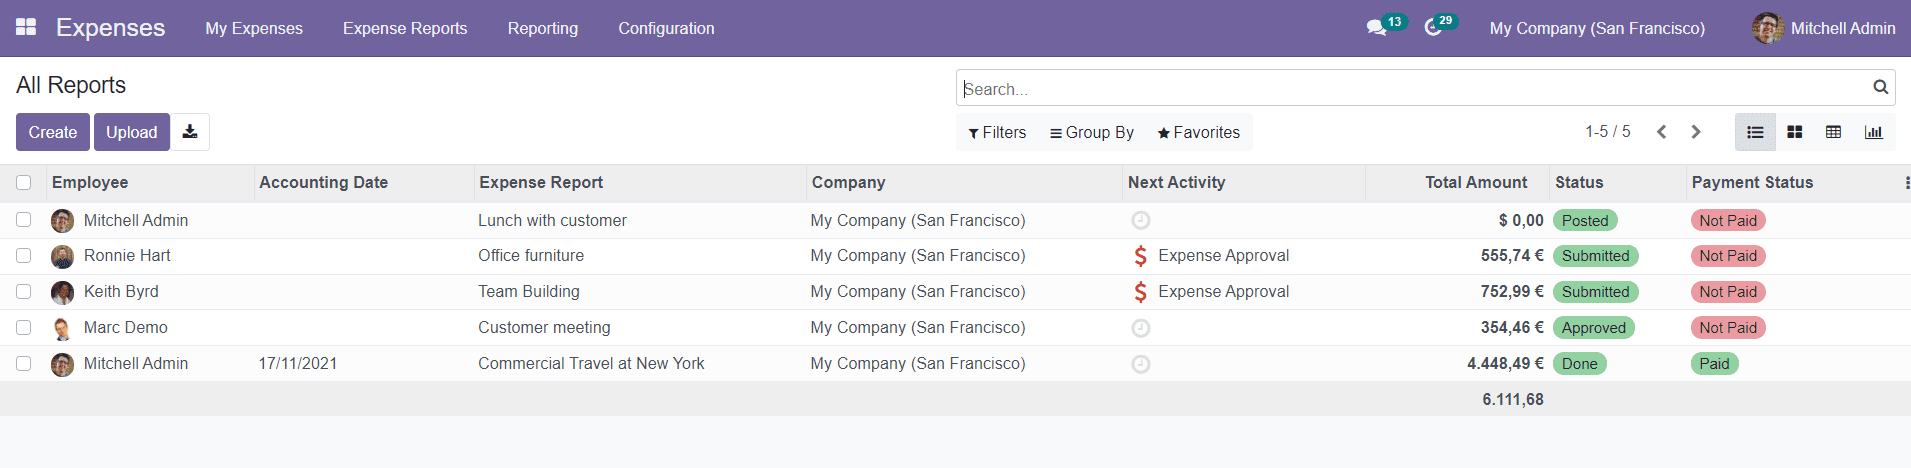This screenshot has width=1911, height=468.
Task: Click the Paid payment status badge
Action: (x=1714, y=364)
